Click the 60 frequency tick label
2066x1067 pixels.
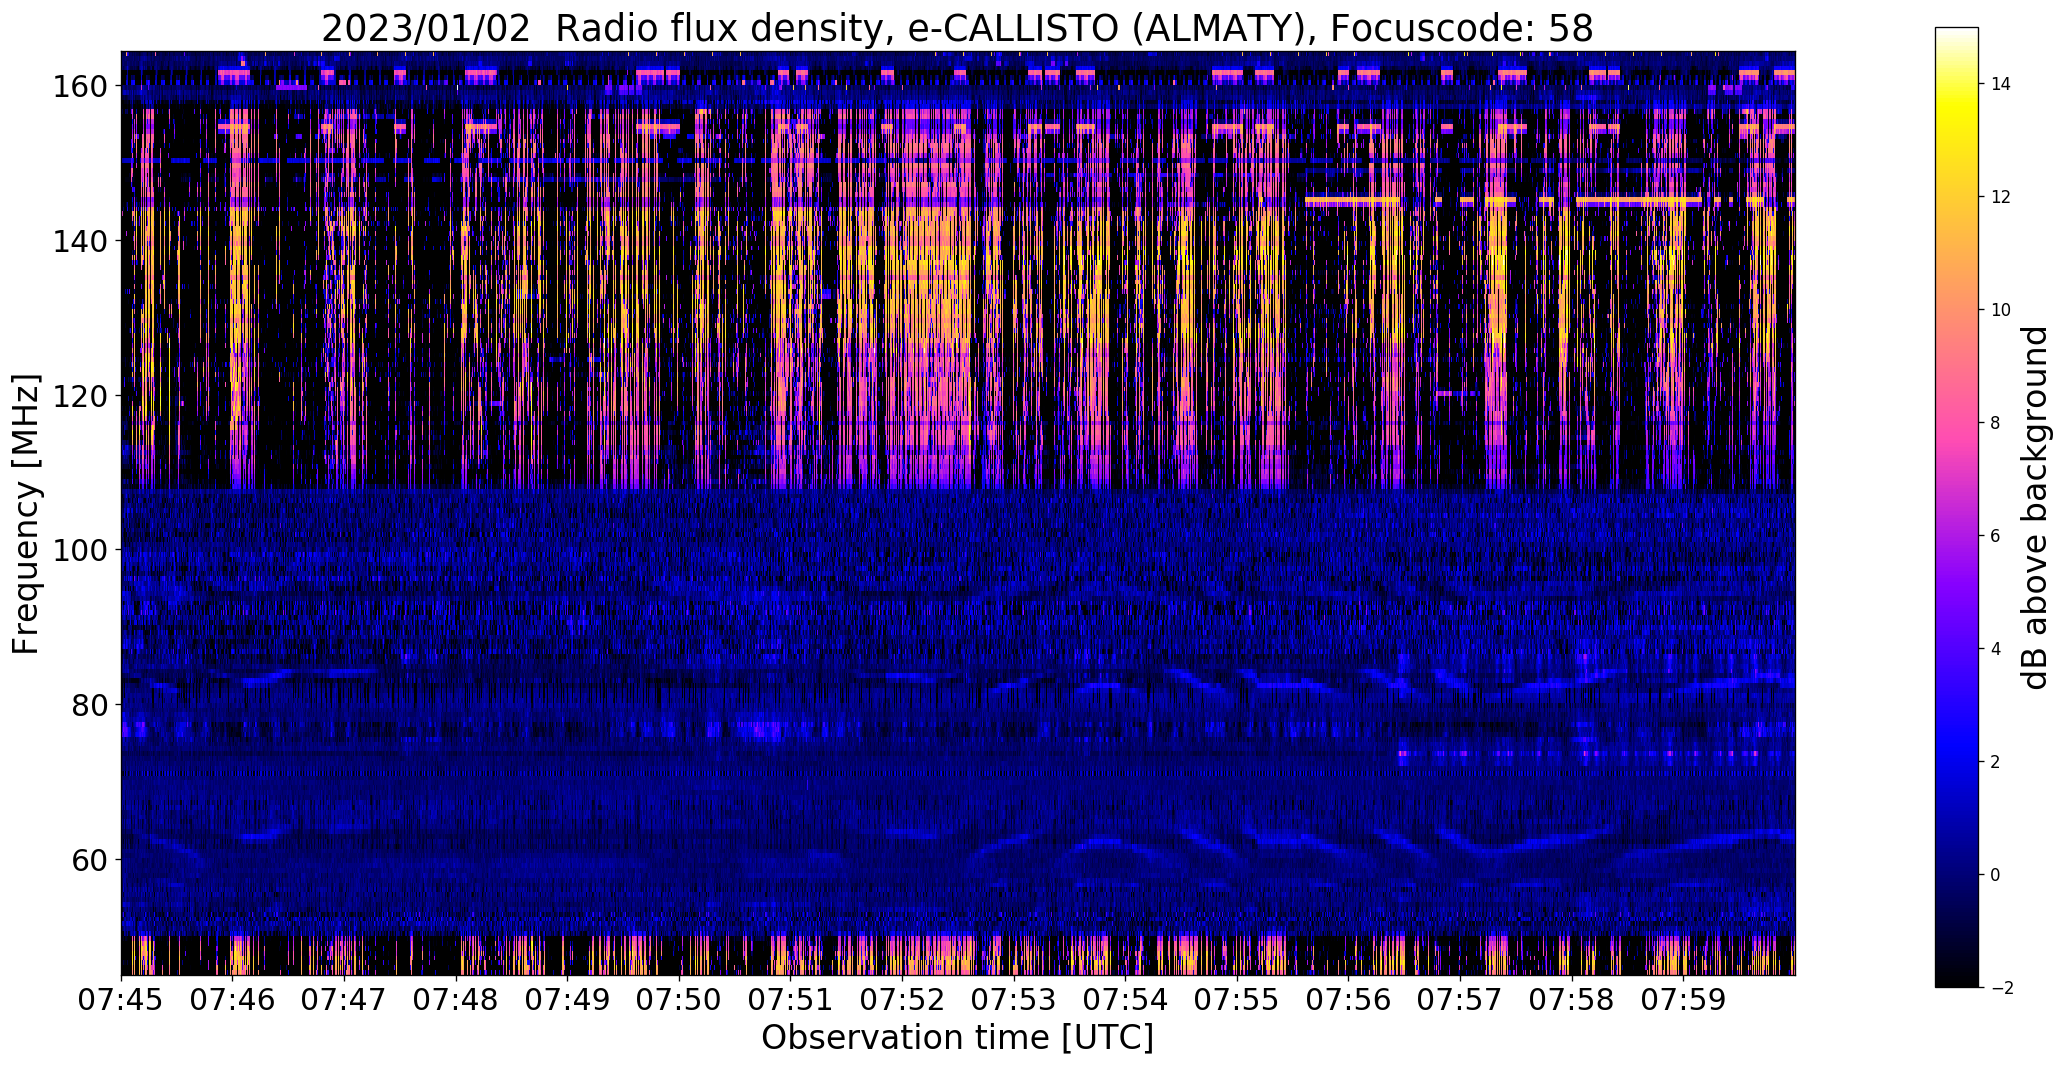[89, 860]
